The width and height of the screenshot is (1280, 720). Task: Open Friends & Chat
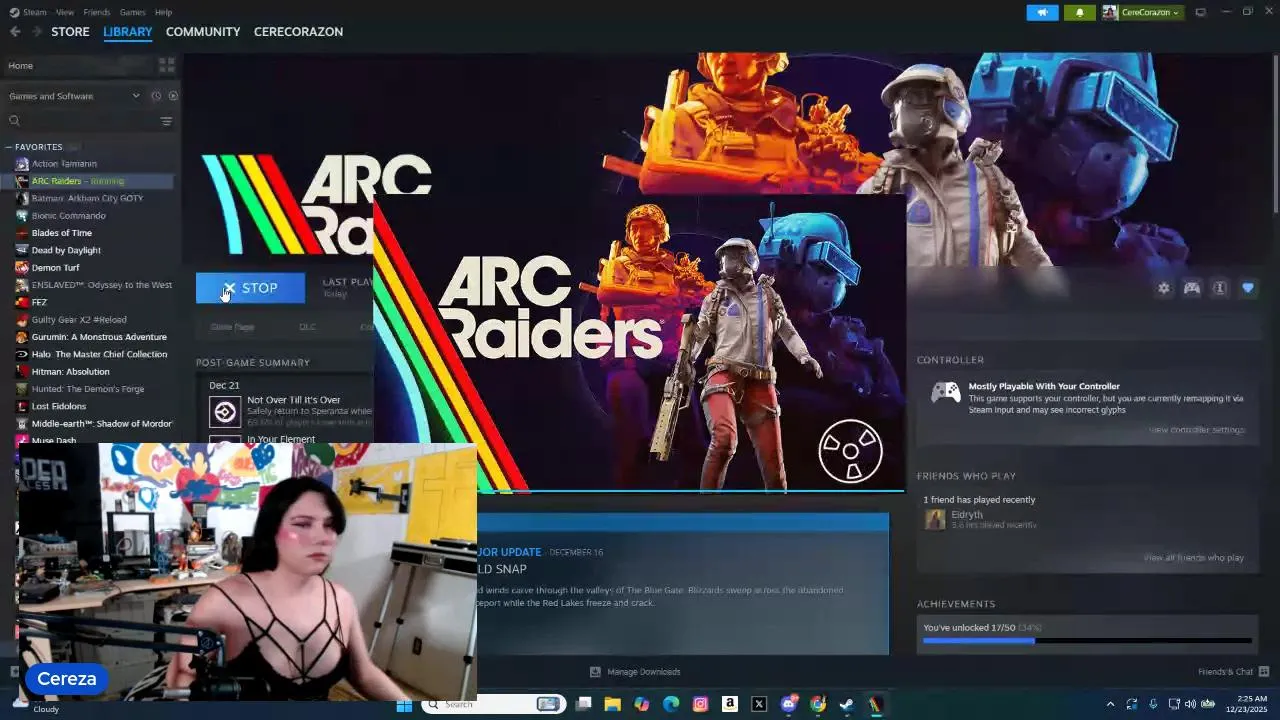[1233, 672]
